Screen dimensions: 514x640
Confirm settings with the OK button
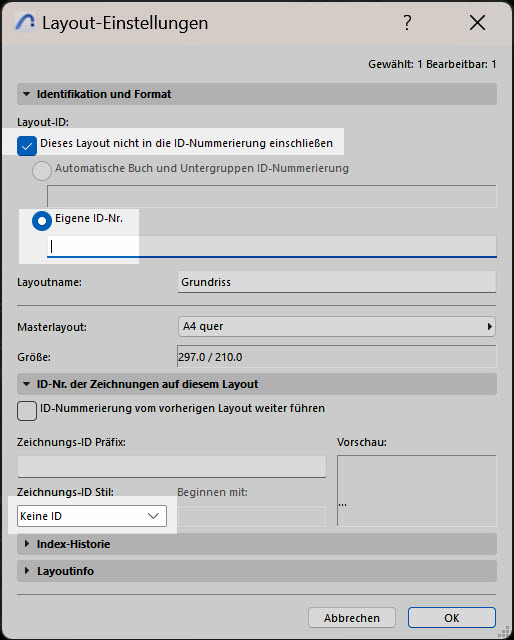tap(452, 618)
